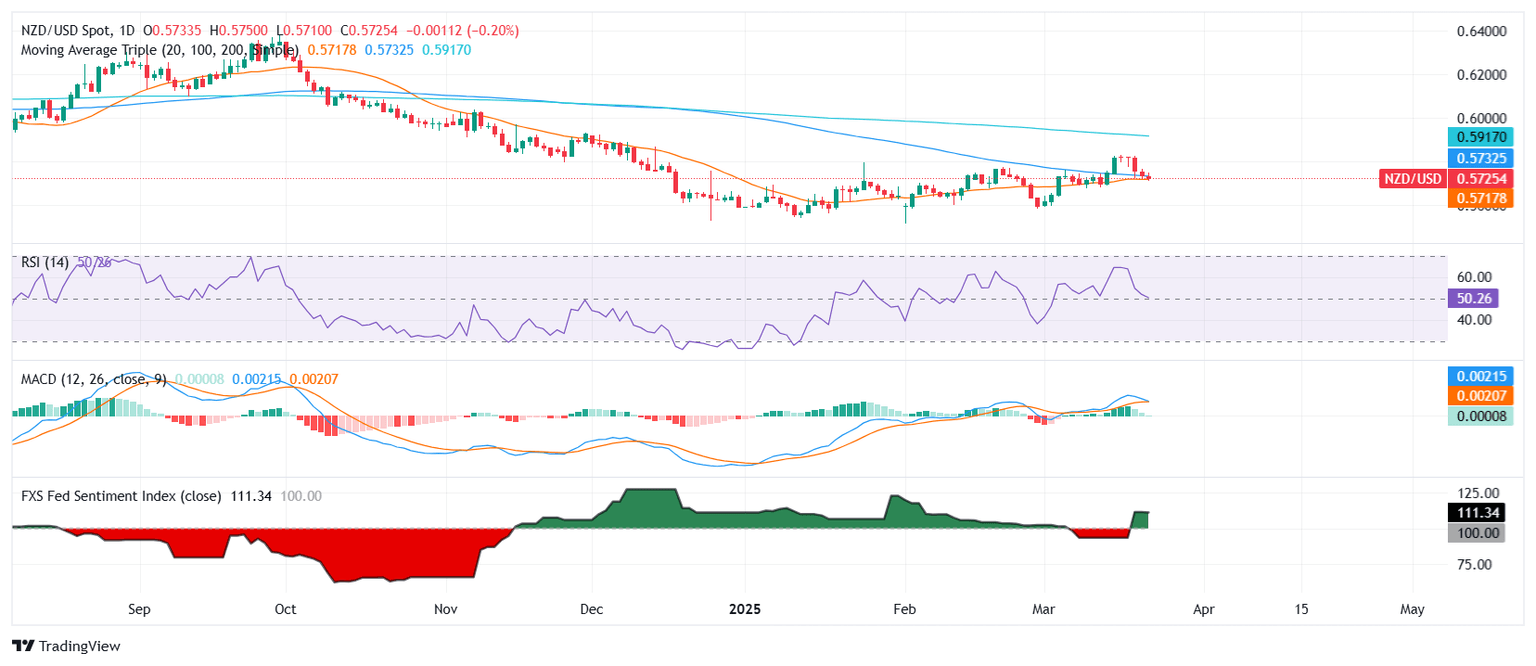Click the 0.00008 histogram value tag

click(1480, 416)
